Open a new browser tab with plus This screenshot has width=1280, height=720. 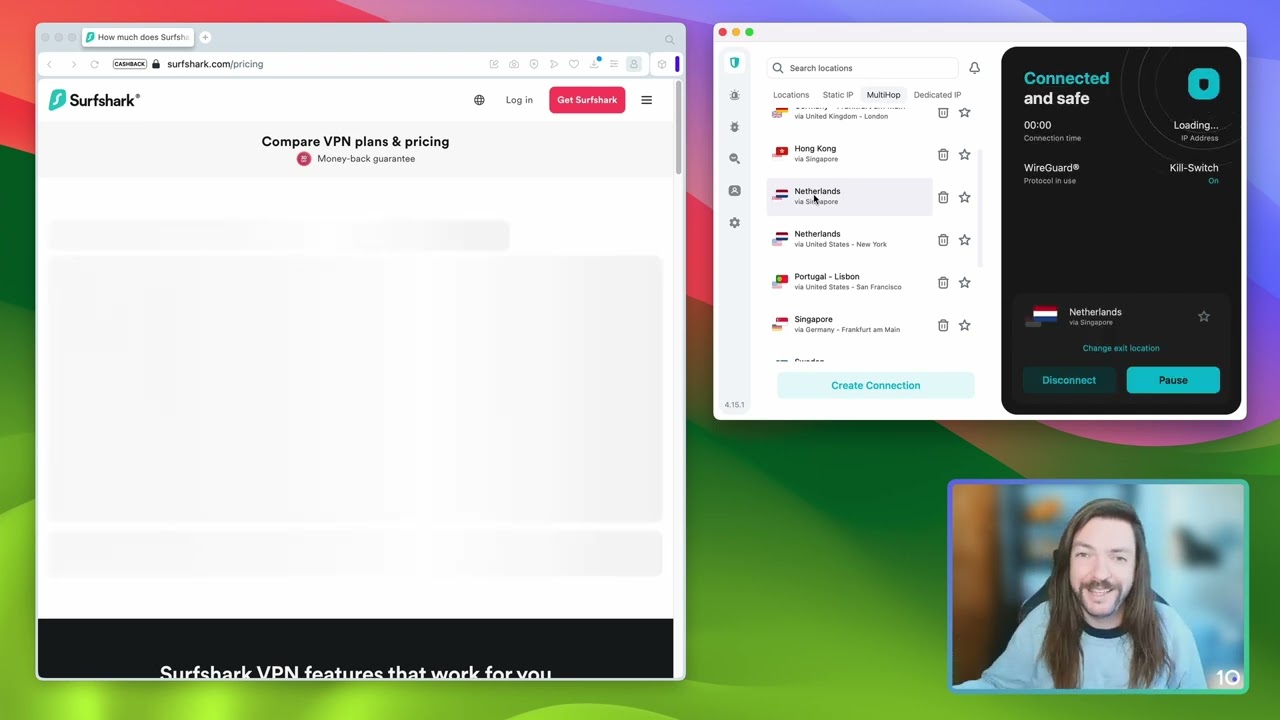(205, 37)
